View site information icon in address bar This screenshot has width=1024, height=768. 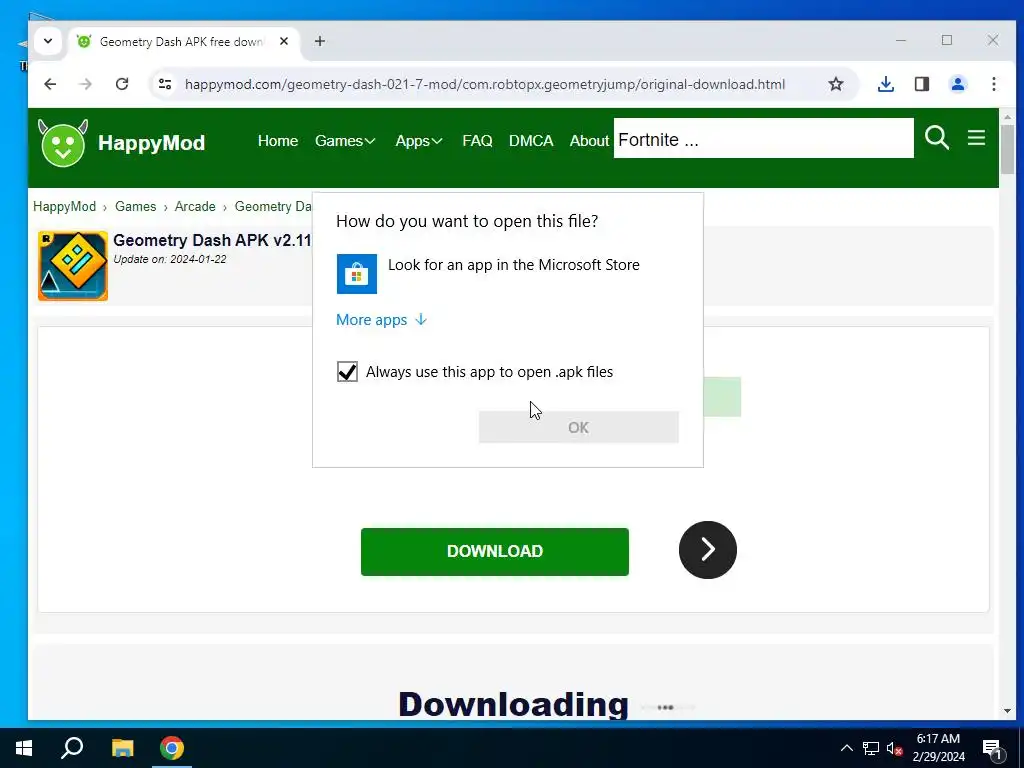165,84
